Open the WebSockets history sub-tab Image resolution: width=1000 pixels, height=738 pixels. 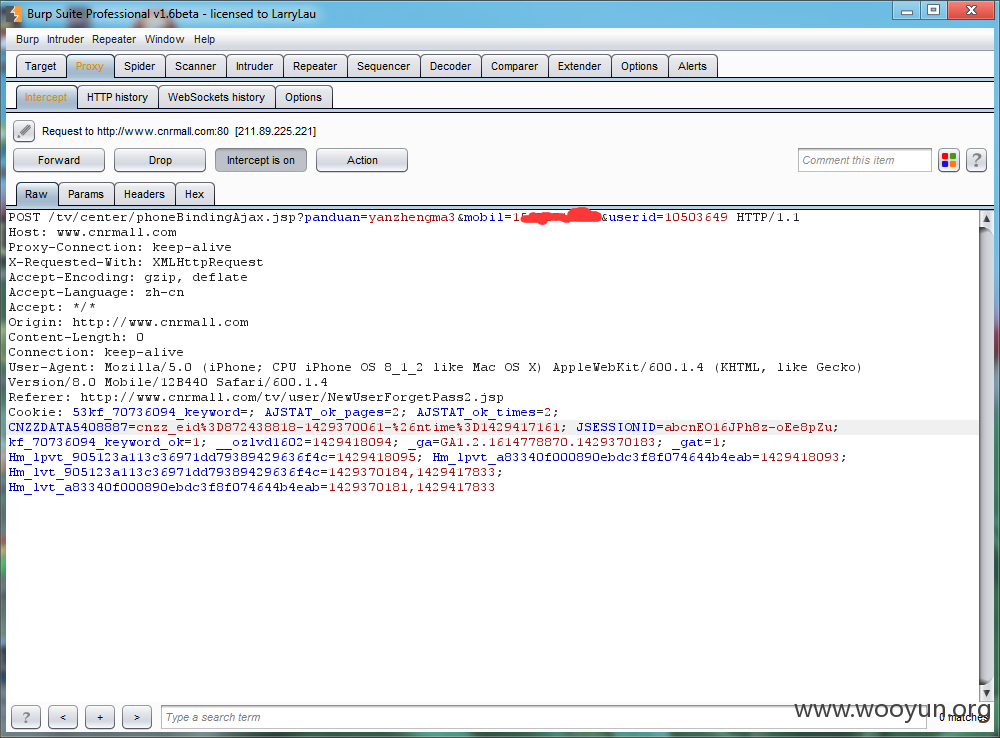(216, 97)
